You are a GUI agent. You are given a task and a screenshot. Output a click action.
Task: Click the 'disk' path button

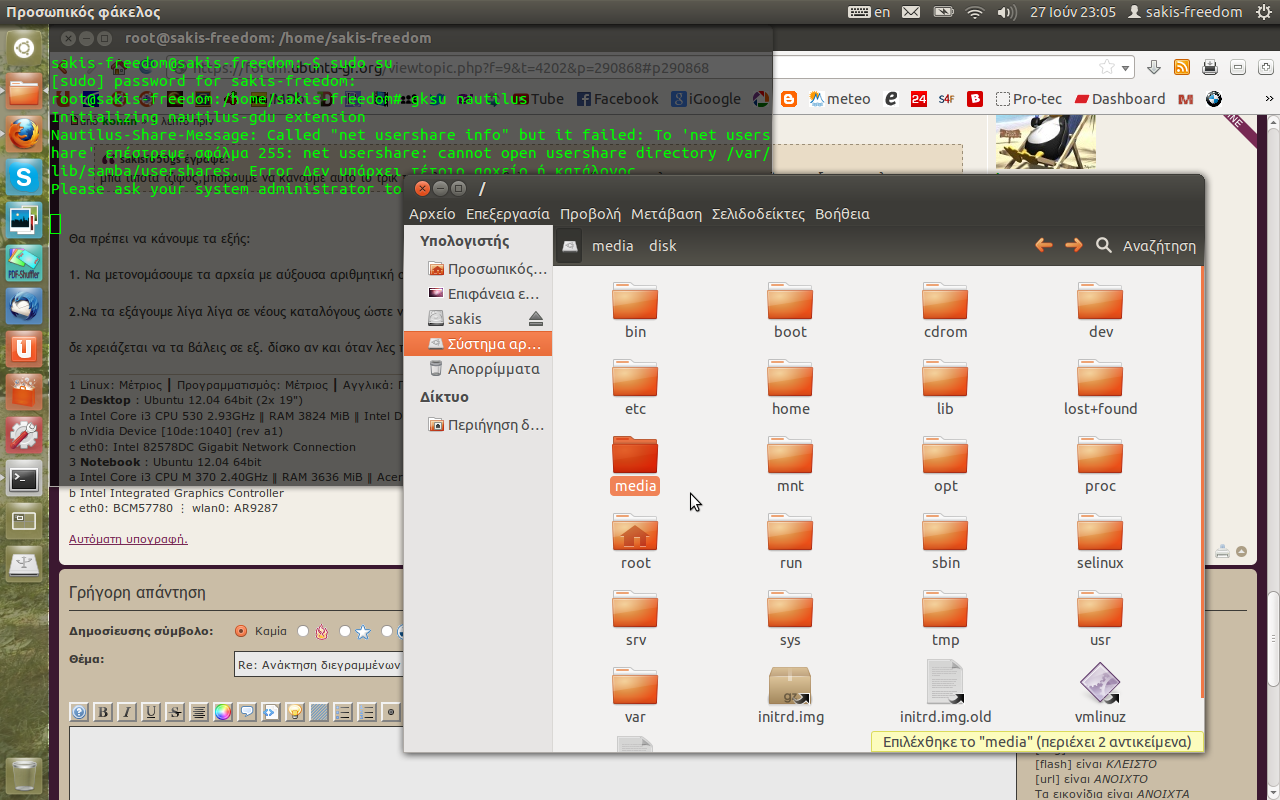click(x=662, y=245)
